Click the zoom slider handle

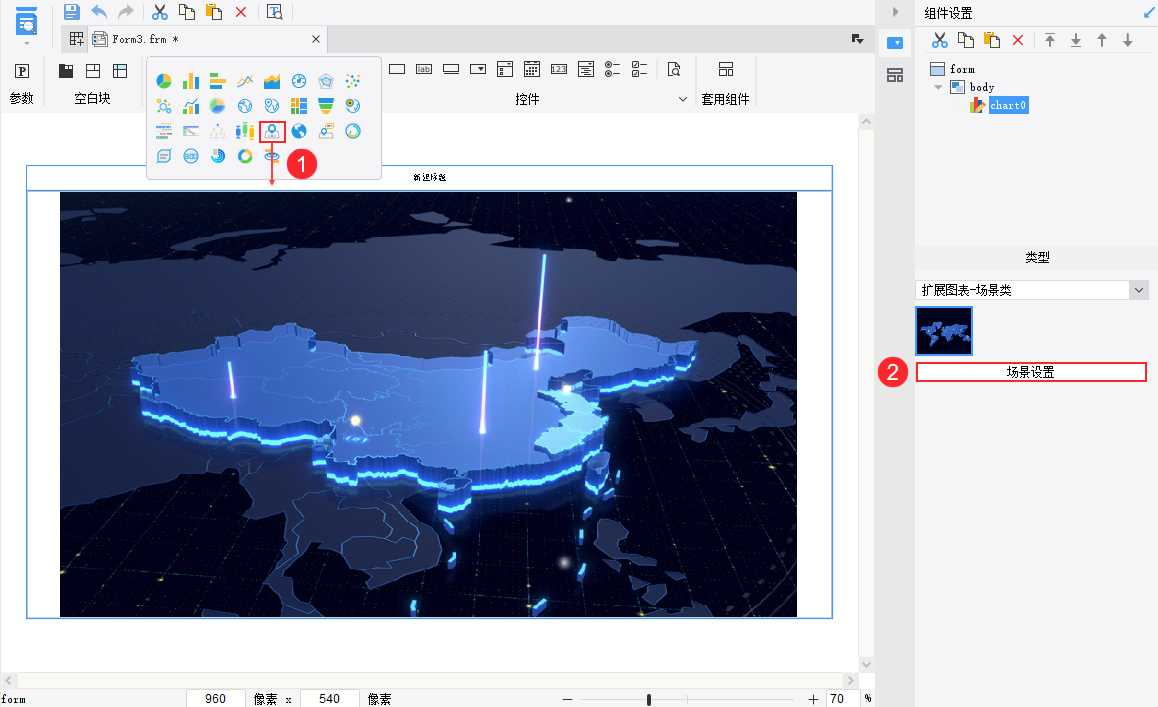point(648,699)
